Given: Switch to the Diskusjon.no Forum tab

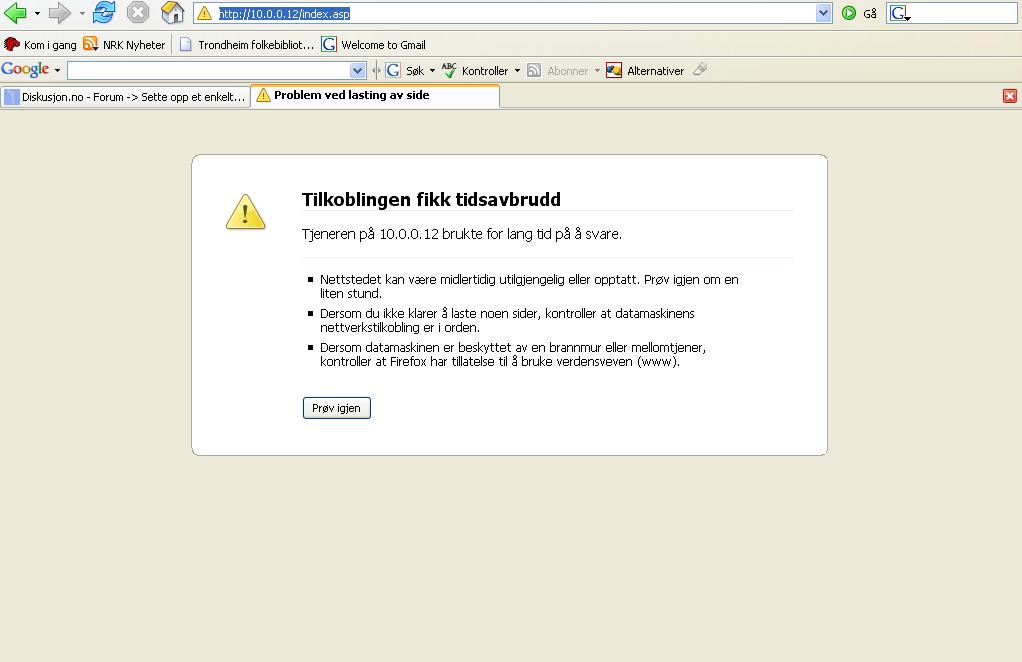Looking at the screenshot, I should [x=125, y=96].
